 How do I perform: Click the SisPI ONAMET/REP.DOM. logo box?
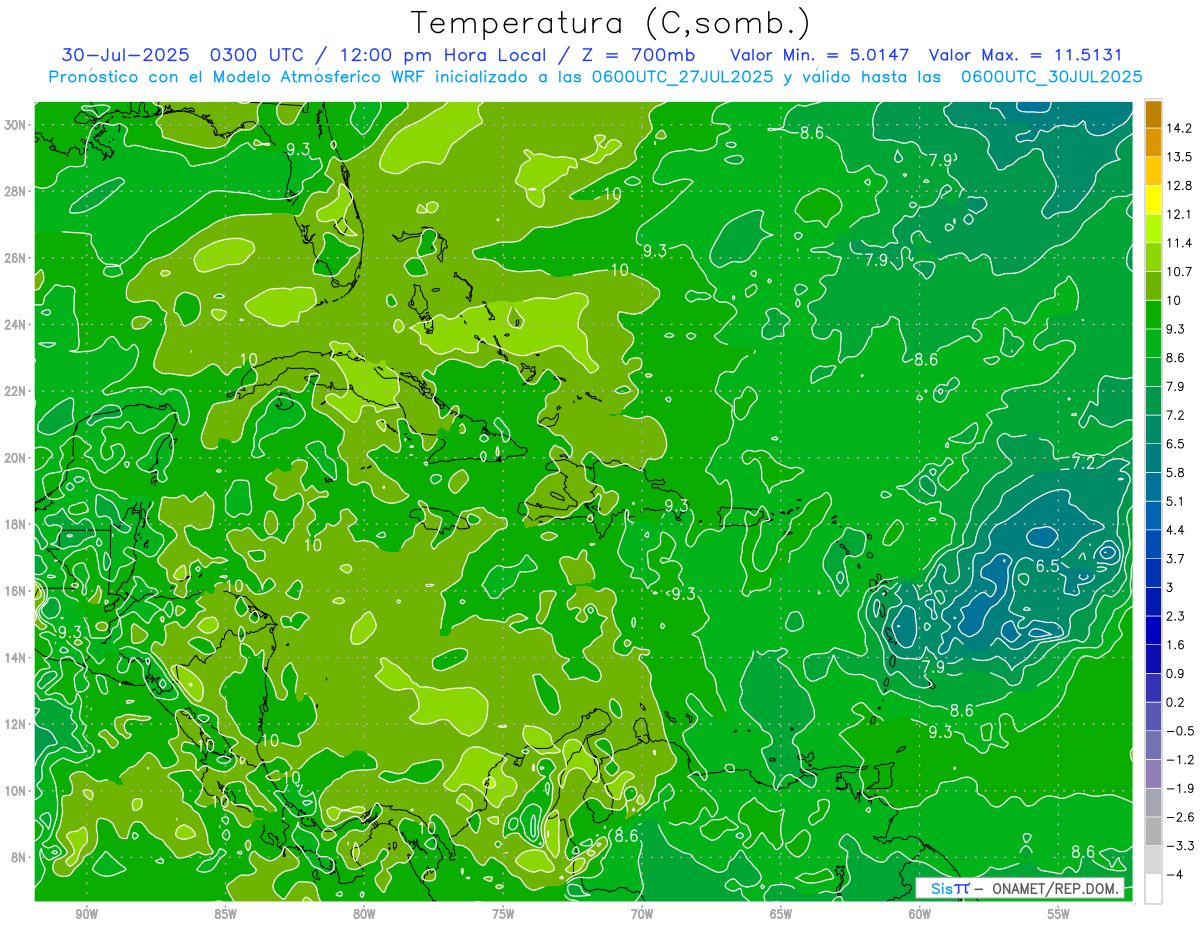click(1020, 888)
